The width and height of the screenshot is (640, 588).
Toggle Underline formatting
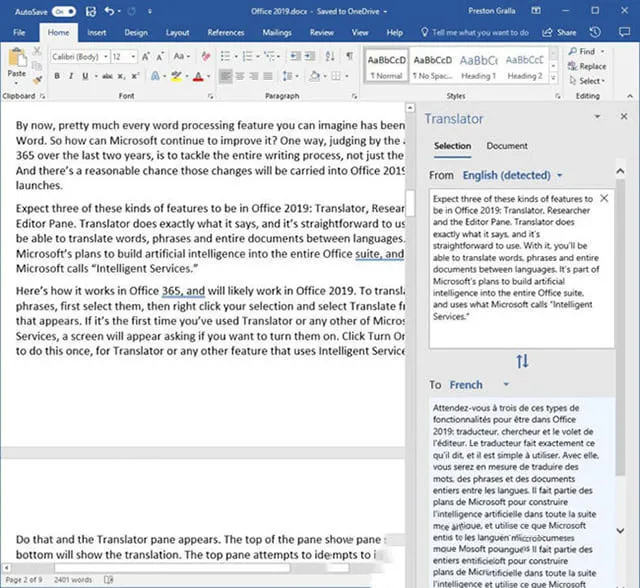pyautogui.click(x=85, y=76)
